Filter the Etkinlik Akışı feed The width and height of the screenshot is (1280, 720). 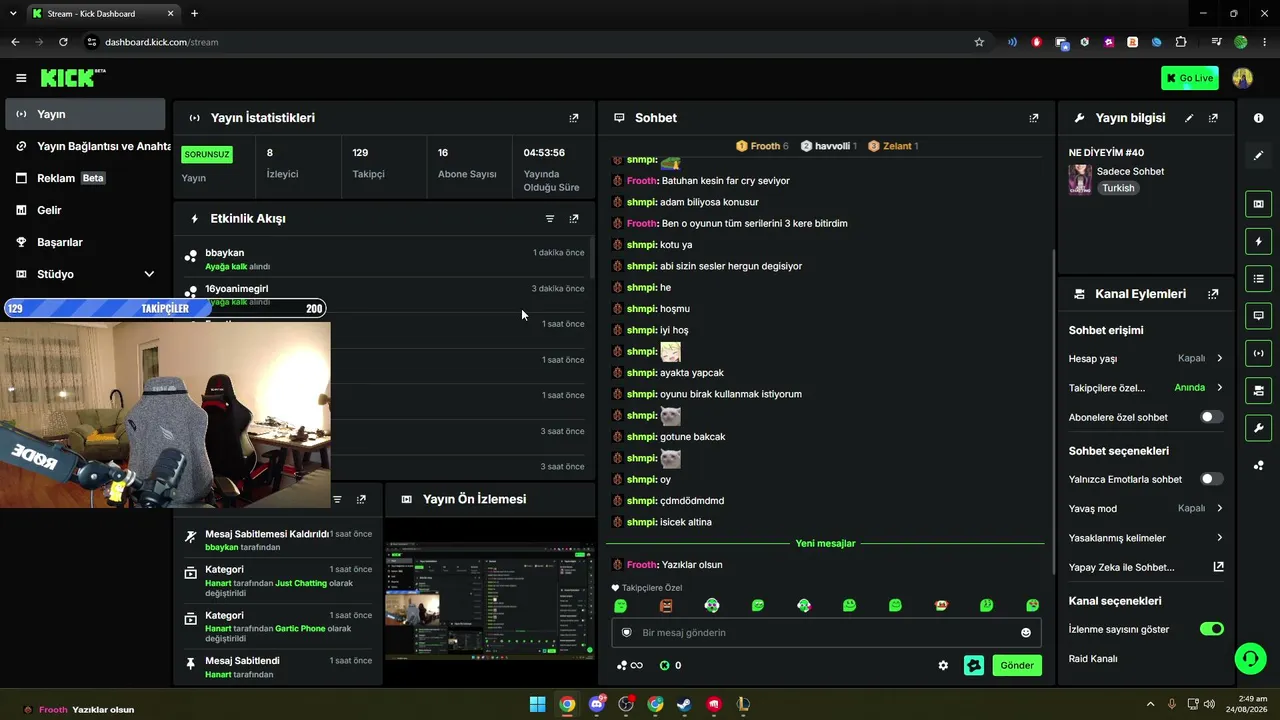tap(550, 218)
